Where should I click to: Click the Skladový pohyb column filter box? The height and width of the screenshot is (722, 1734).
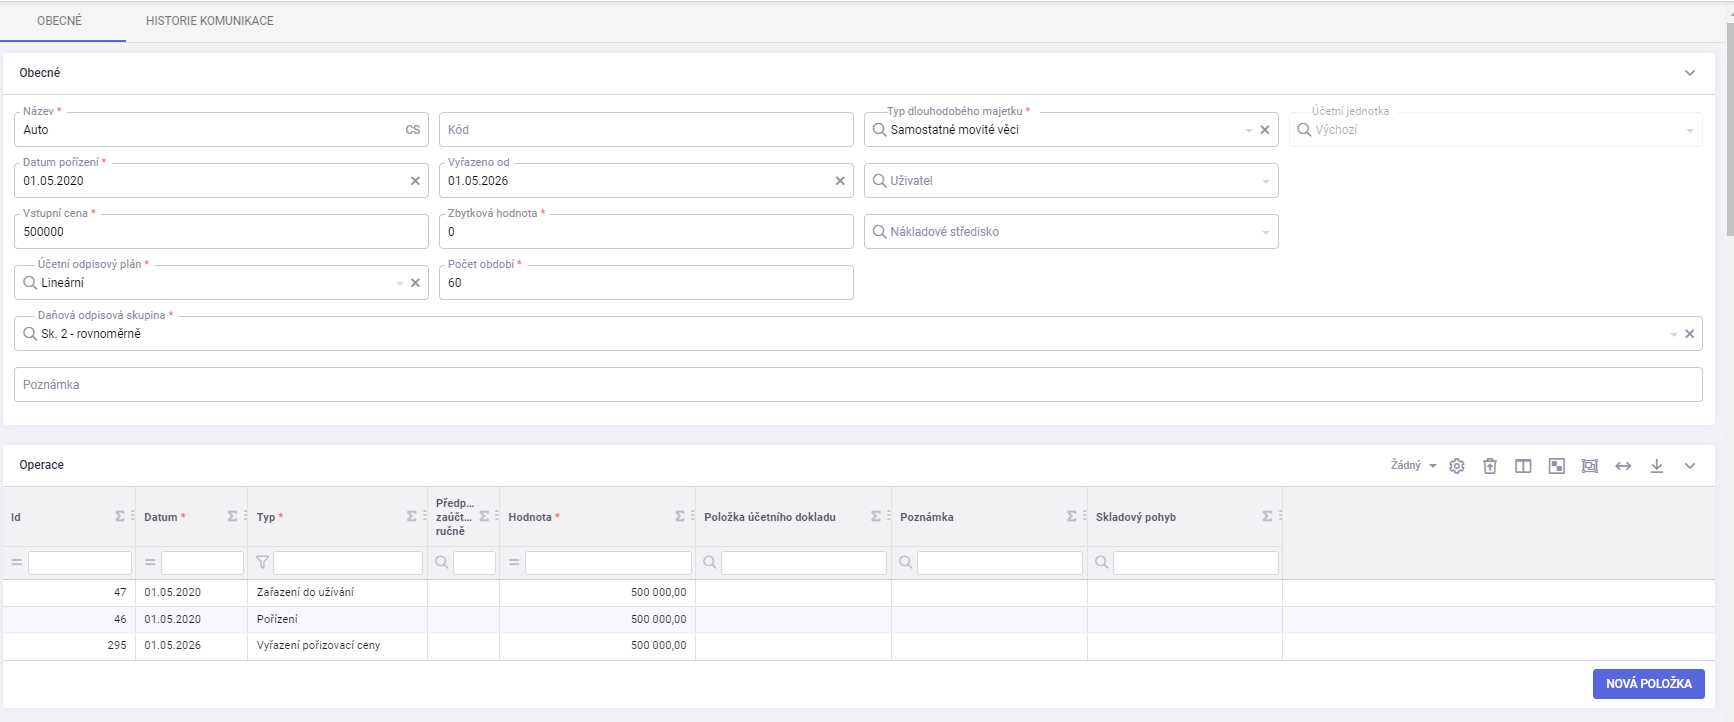[x=1196, y=563]
